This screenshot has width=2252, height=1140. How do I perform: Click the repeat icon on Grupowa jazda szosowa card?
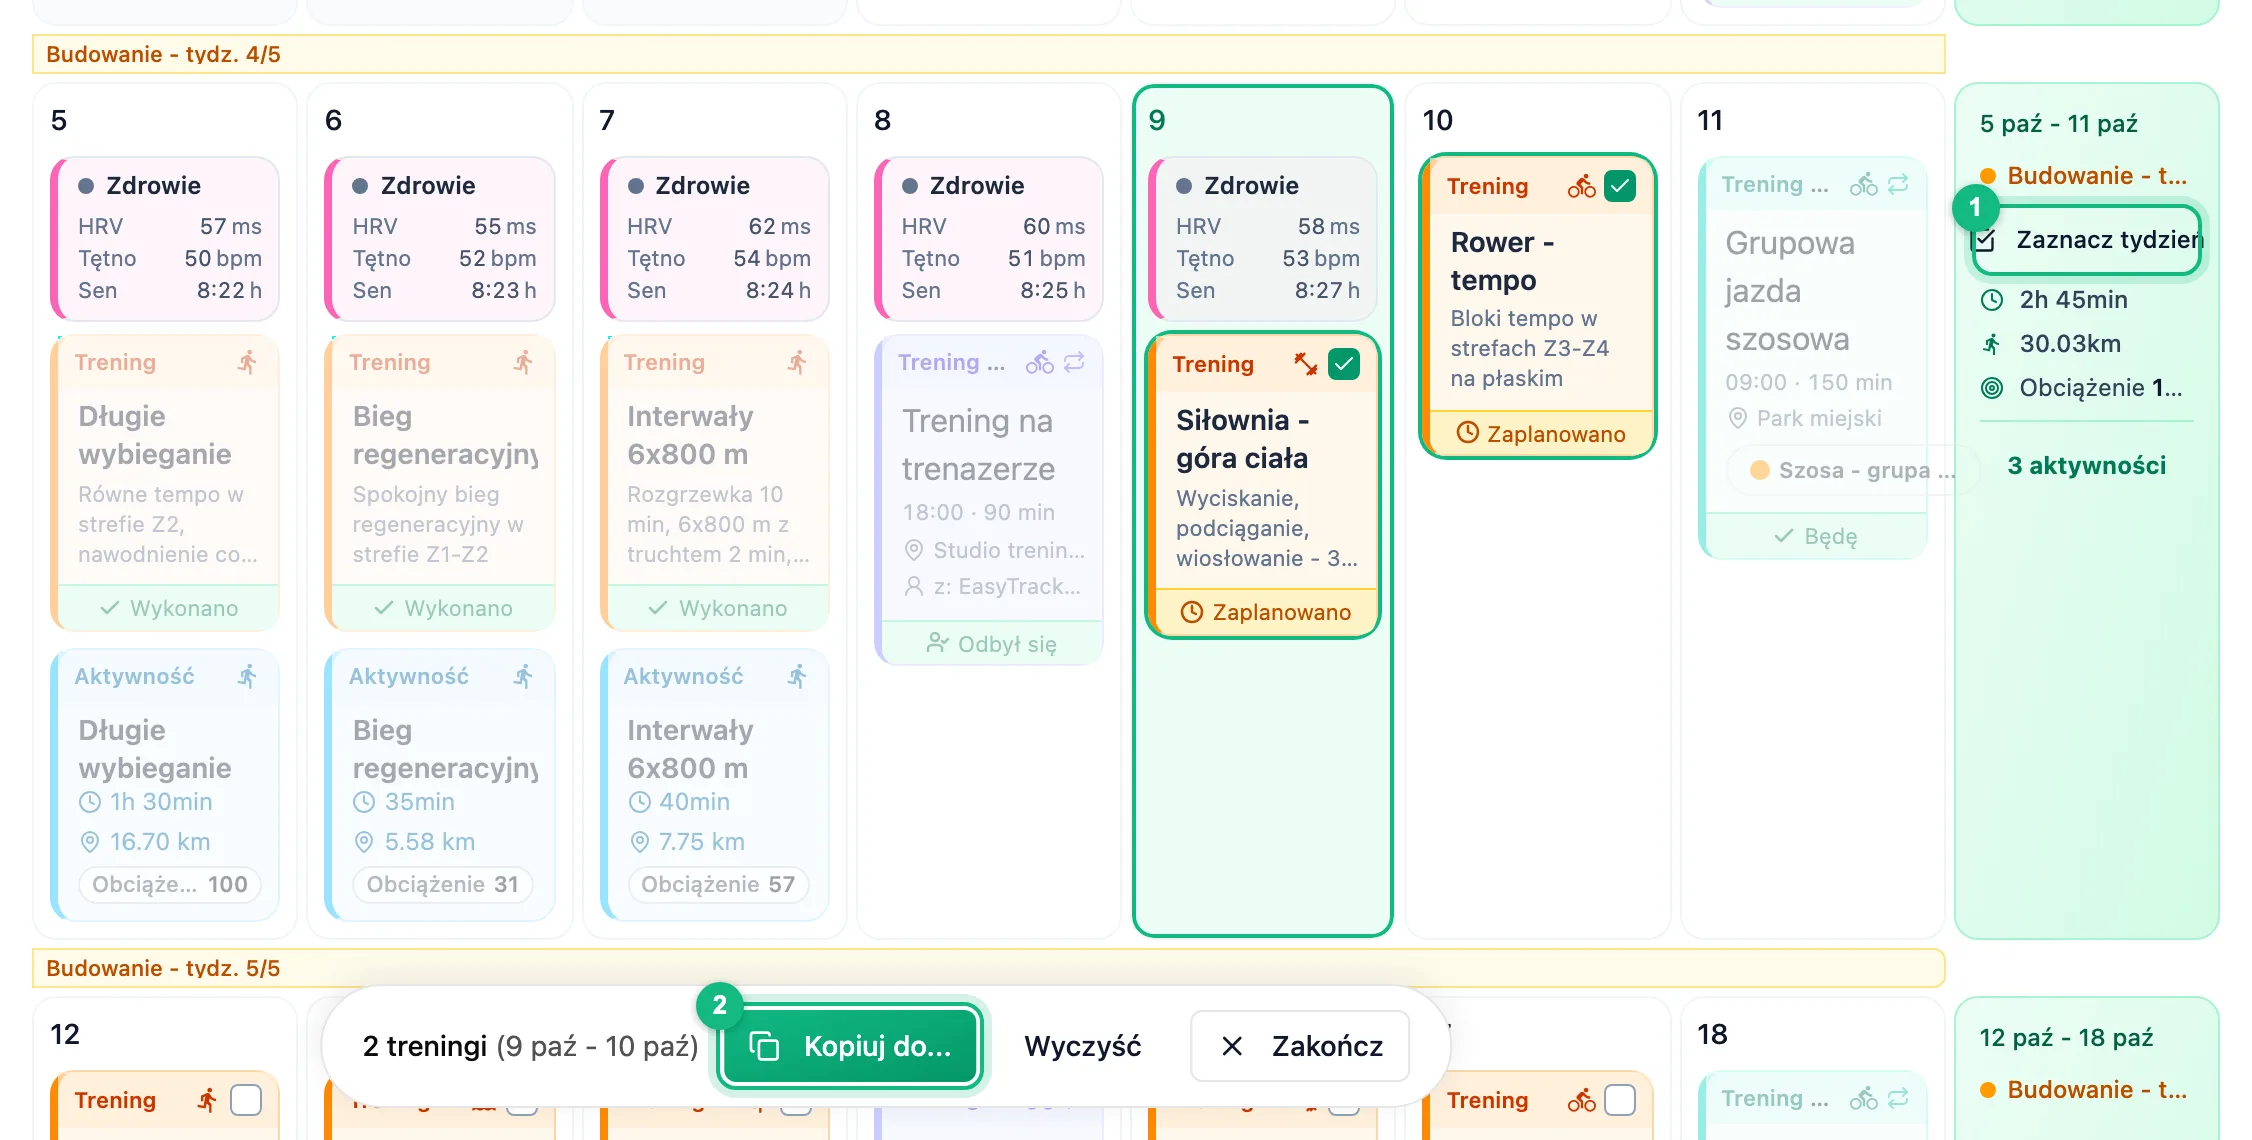click(1898, 184)
